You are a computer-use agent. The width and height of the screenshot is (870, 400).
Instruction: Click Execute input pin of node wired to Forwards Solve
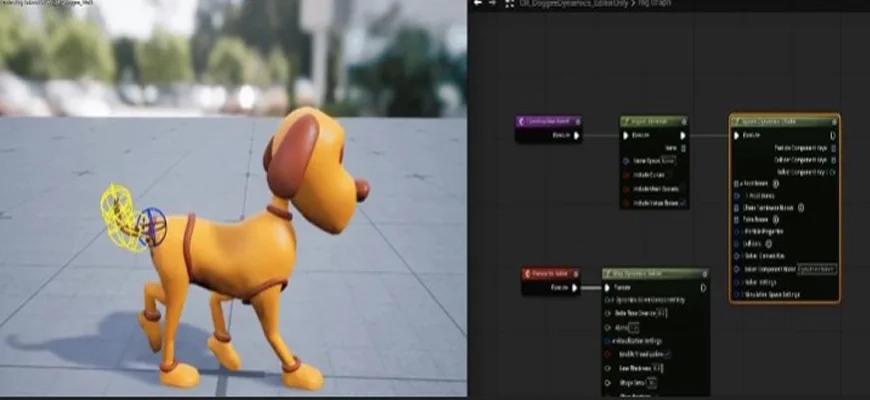(608, 287)
